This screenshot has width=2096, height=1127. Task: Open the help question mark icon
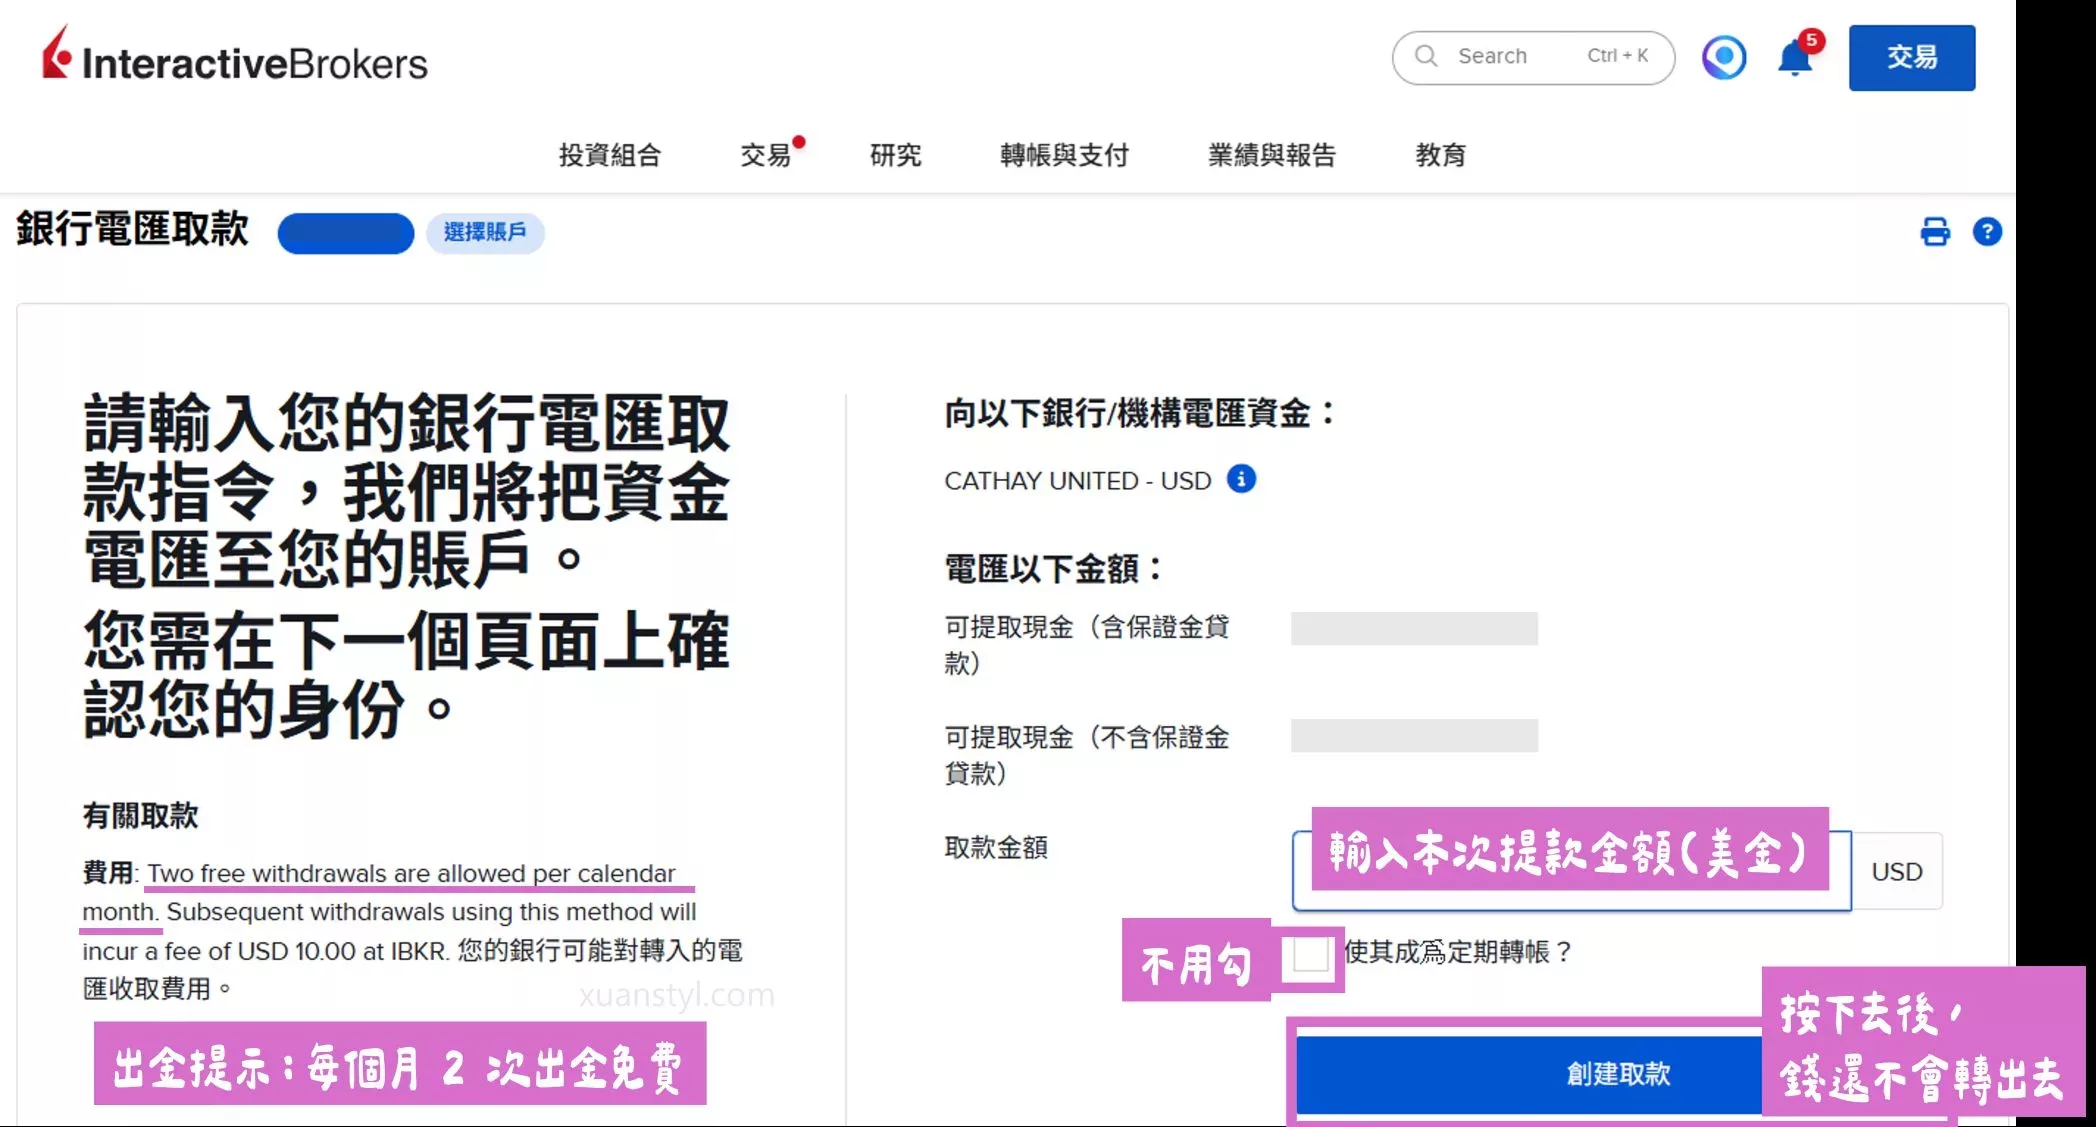pyautogui.click(x=1987, y=232)
